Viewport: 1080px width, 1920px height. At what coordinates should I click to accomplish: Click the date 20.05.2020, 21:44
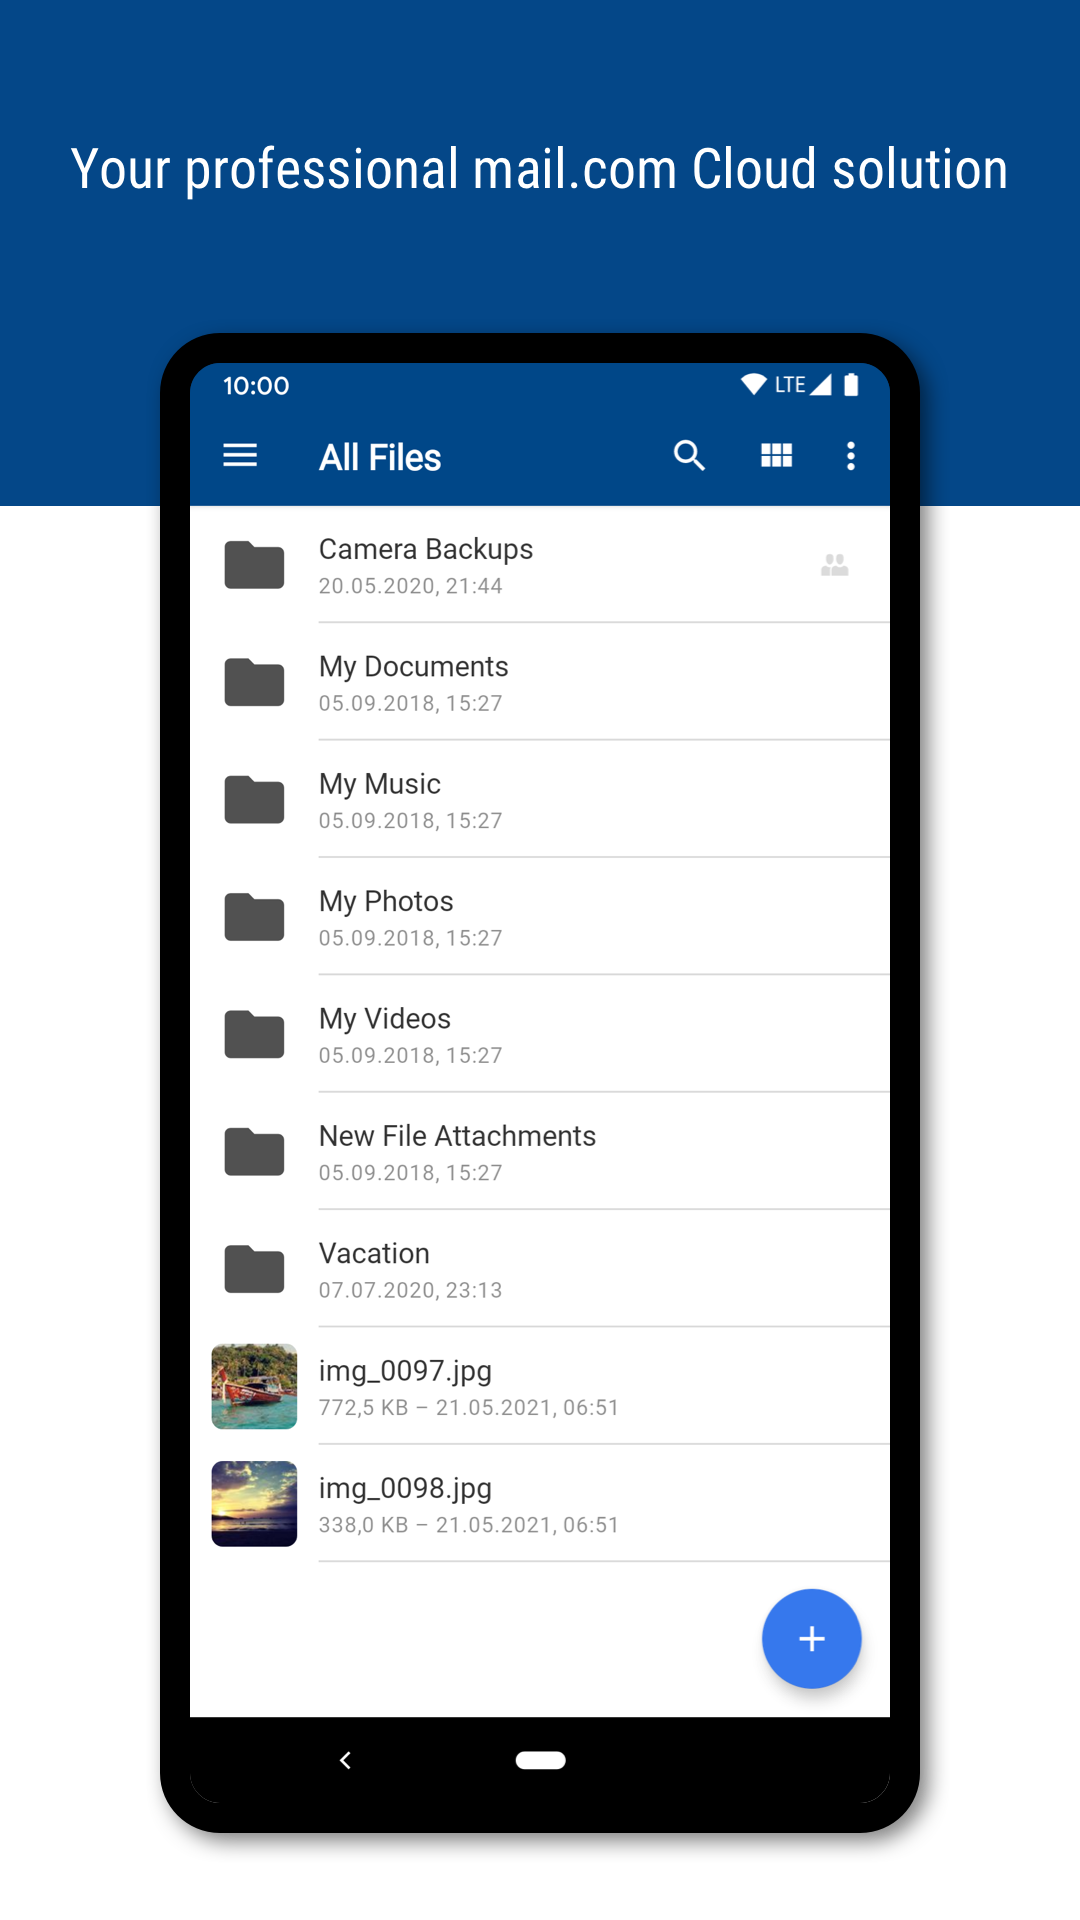(410, 586)
